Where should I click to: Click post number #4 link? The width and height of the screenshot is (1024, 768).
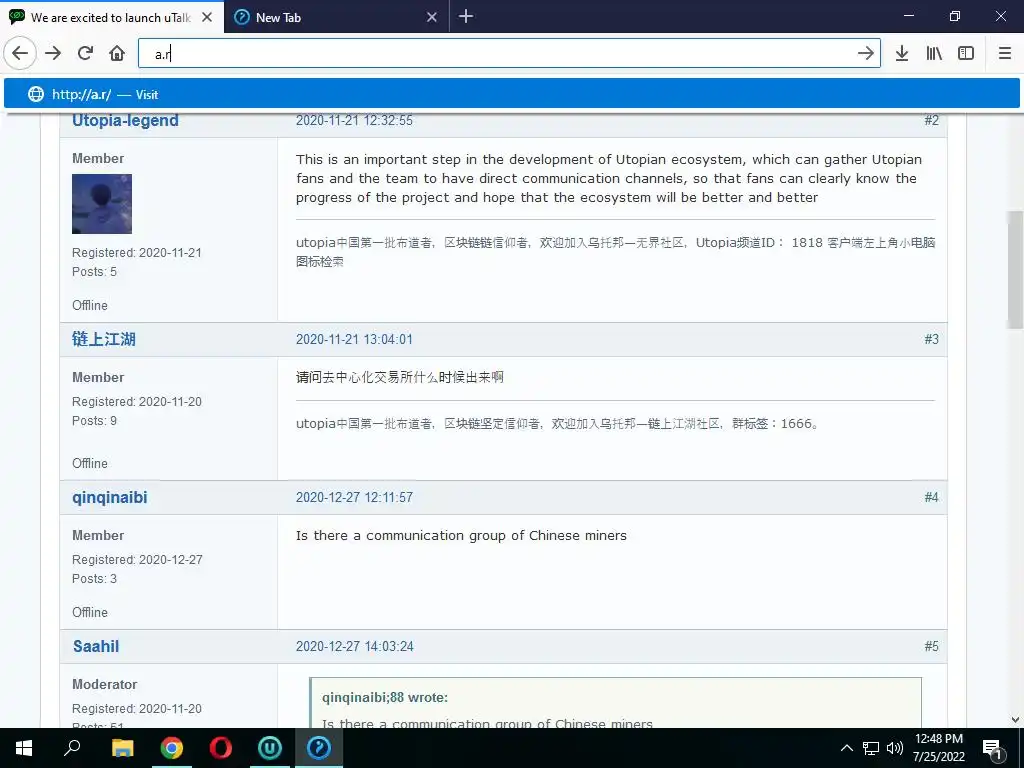[931, 497]
